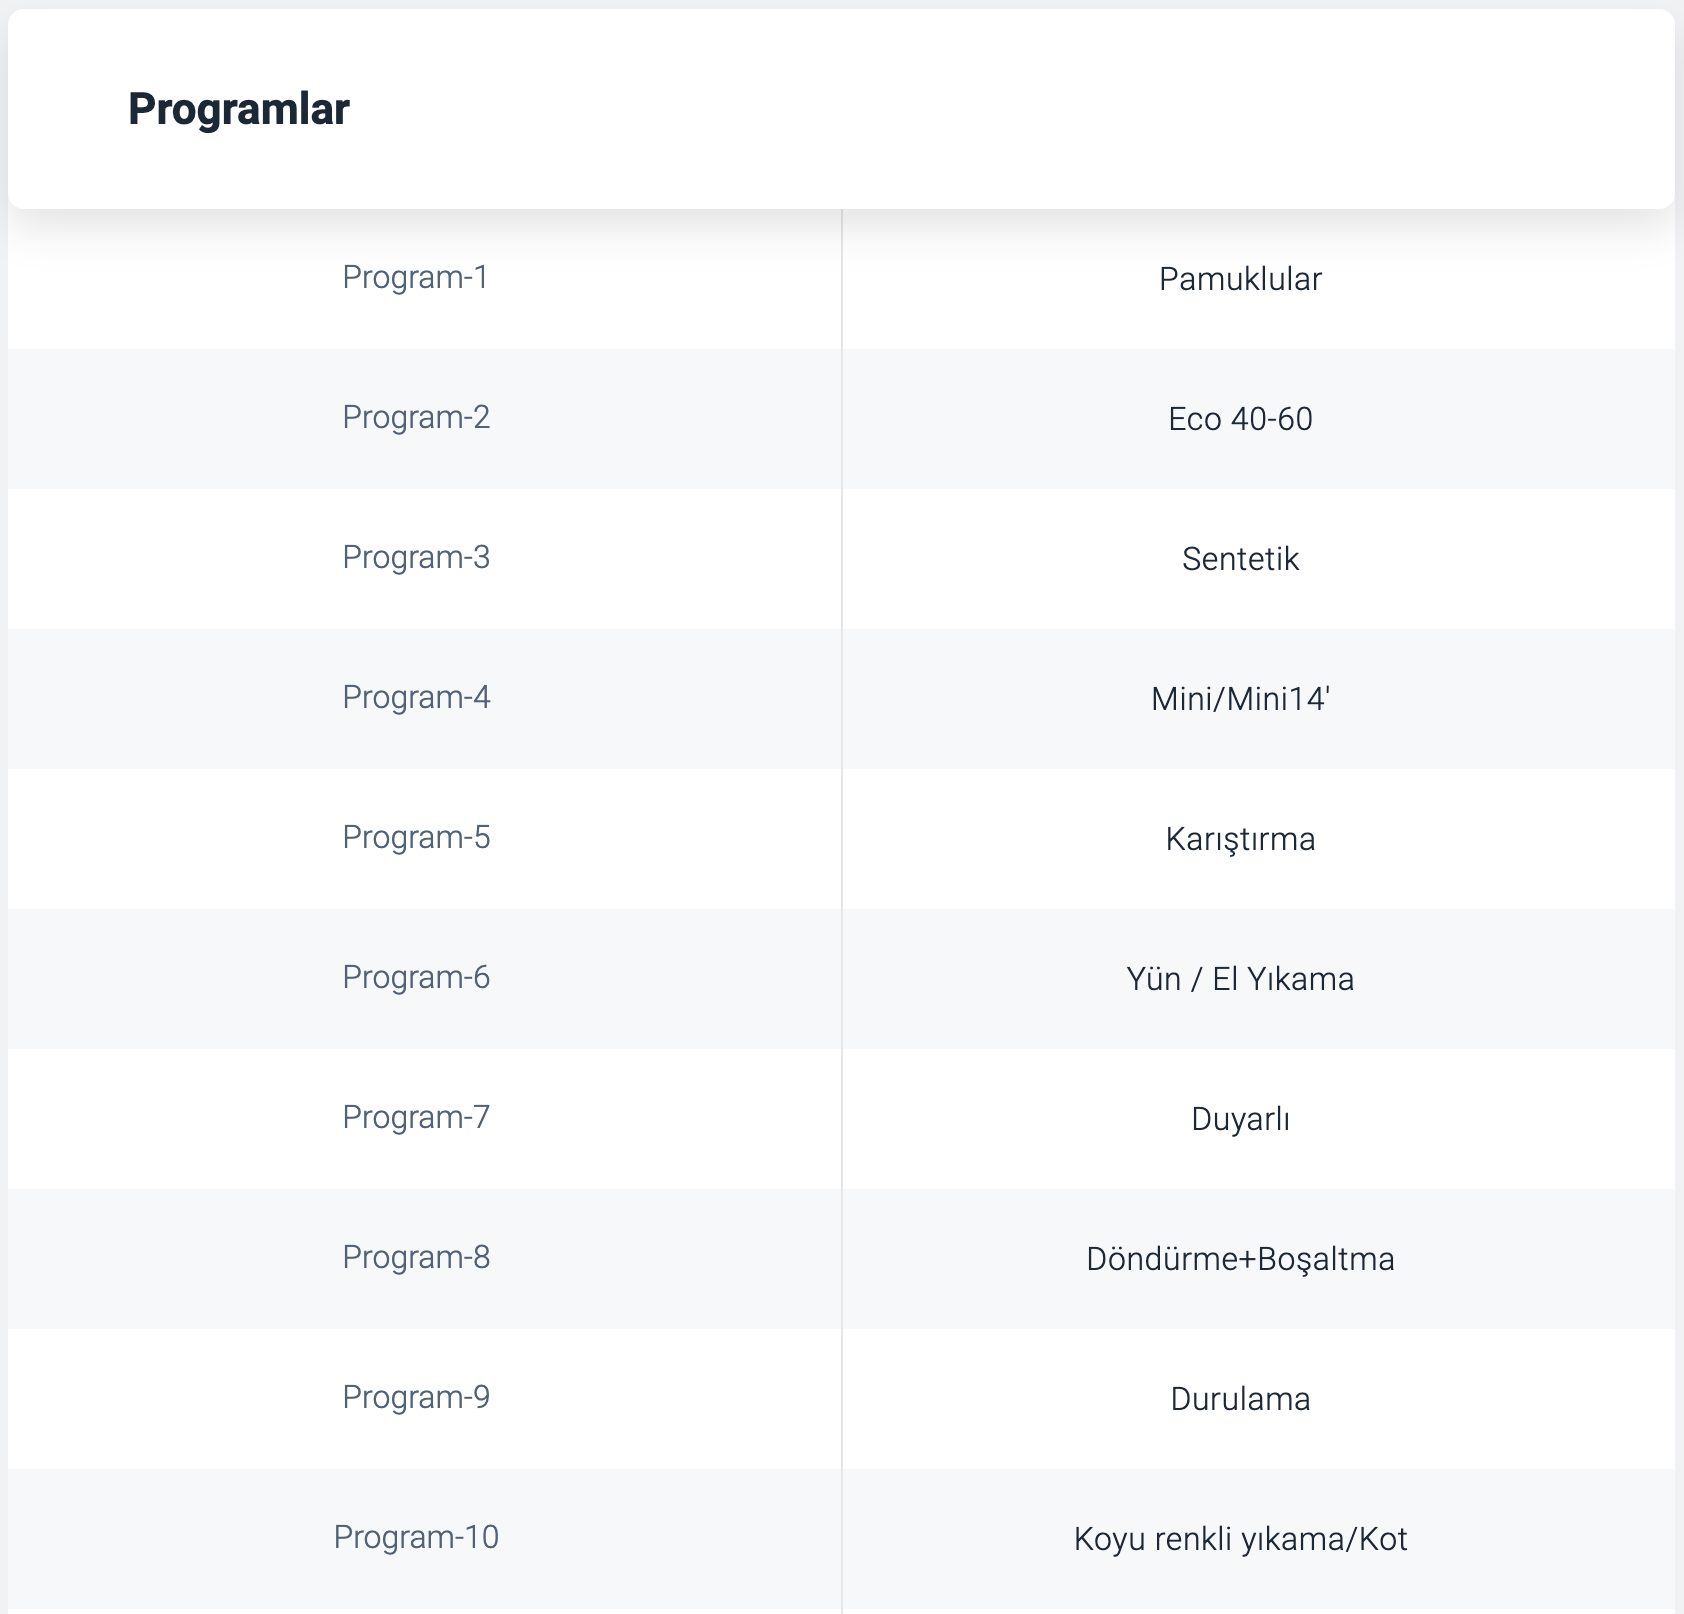
Task: Select the Program-4 label
Action: point(416,697)
